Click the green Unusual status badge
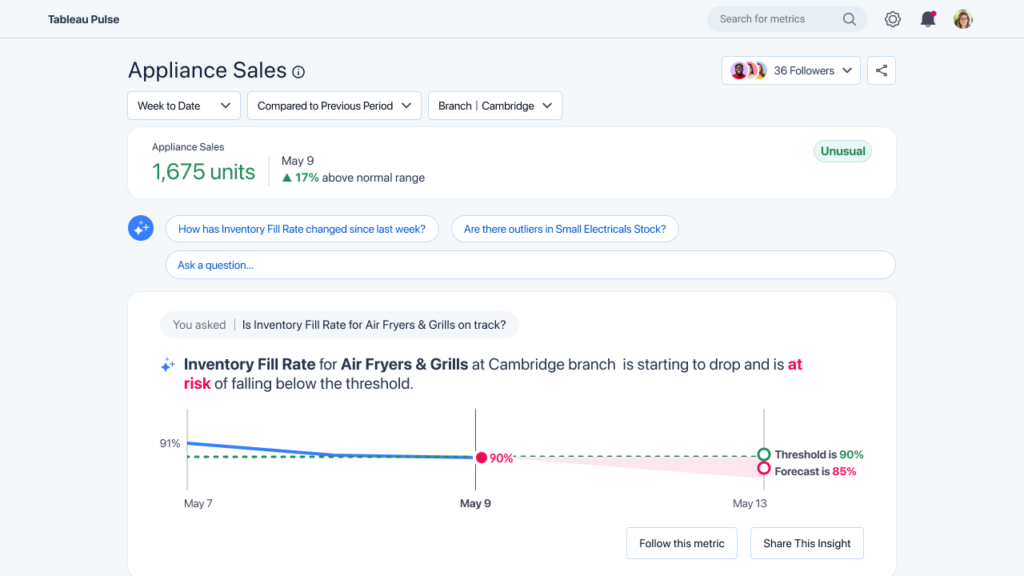 (842, 150)
